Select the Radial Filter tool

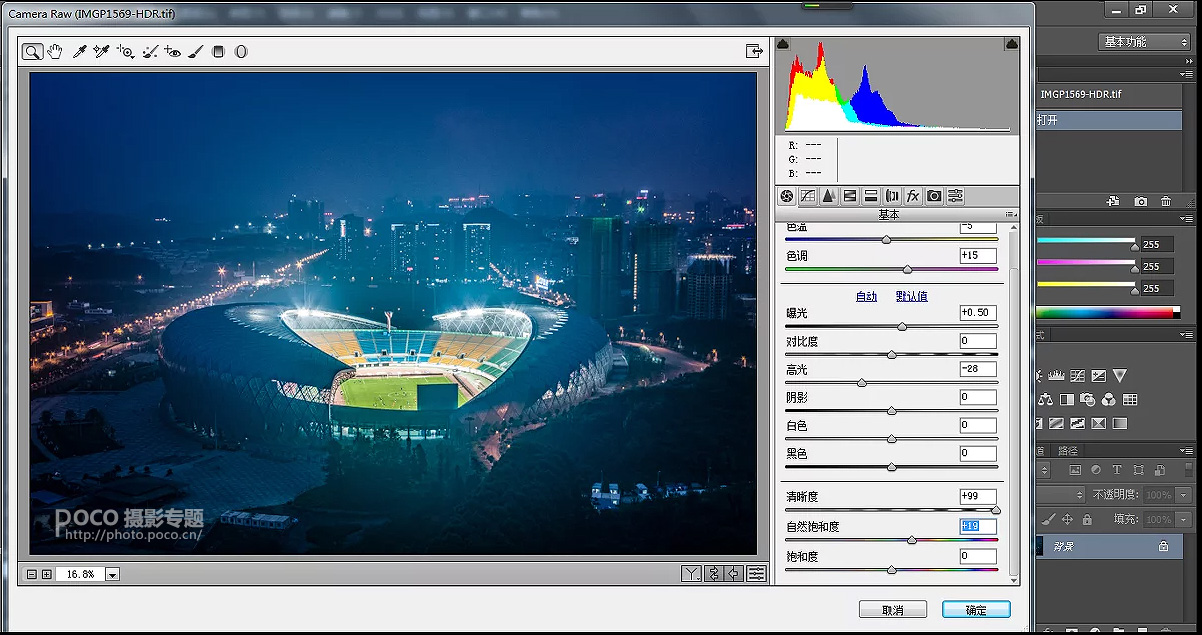click(x=241, y=51)
